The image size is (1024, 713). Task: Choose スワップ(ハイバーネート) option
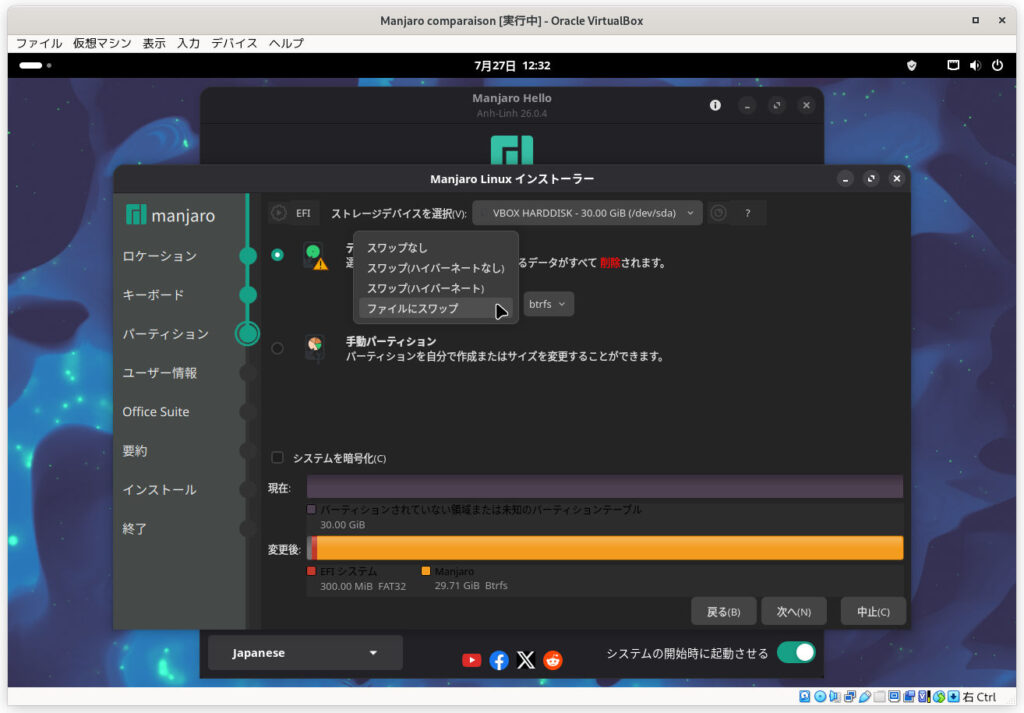coord(436,288)
